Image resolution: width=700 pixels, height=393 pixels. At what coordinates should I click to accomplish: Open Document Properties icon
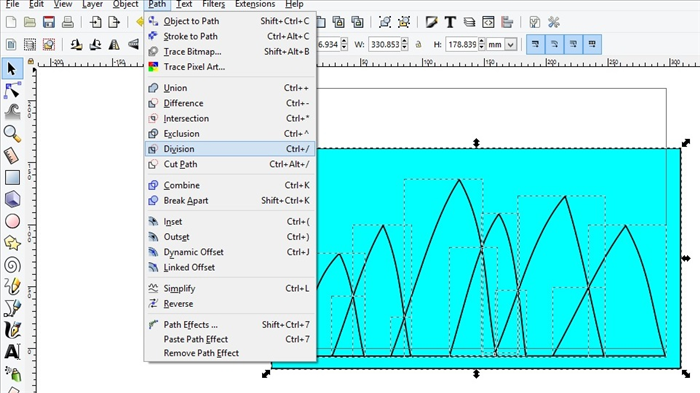coord(534,22)
